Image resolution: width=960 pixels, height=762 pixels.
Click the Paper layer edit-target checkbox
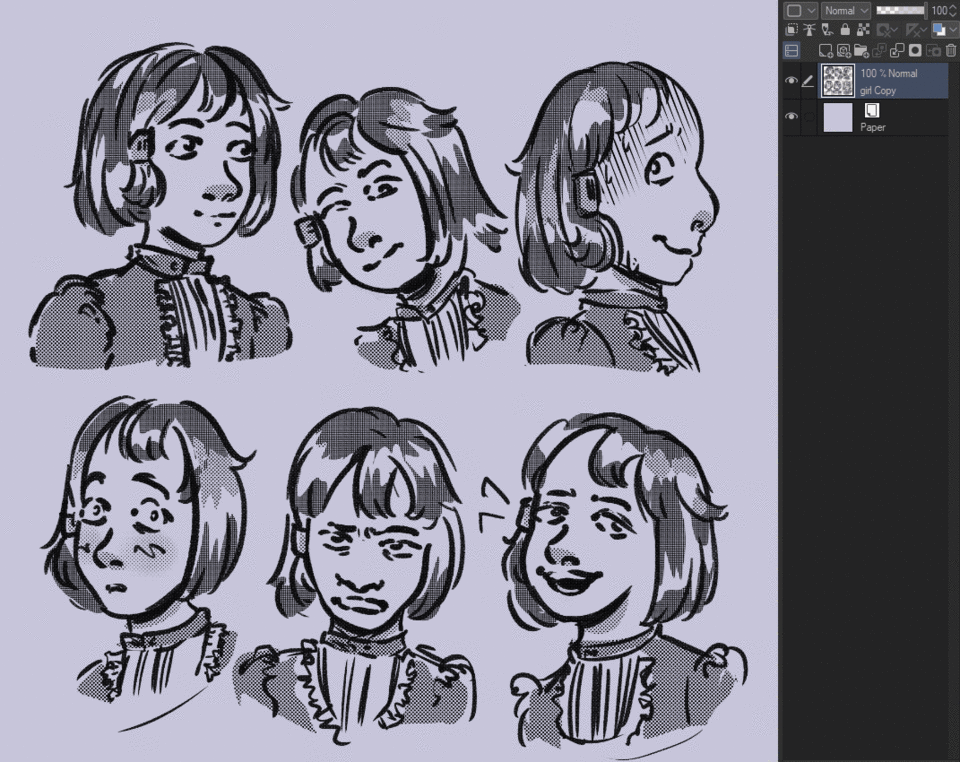[809, 116]
